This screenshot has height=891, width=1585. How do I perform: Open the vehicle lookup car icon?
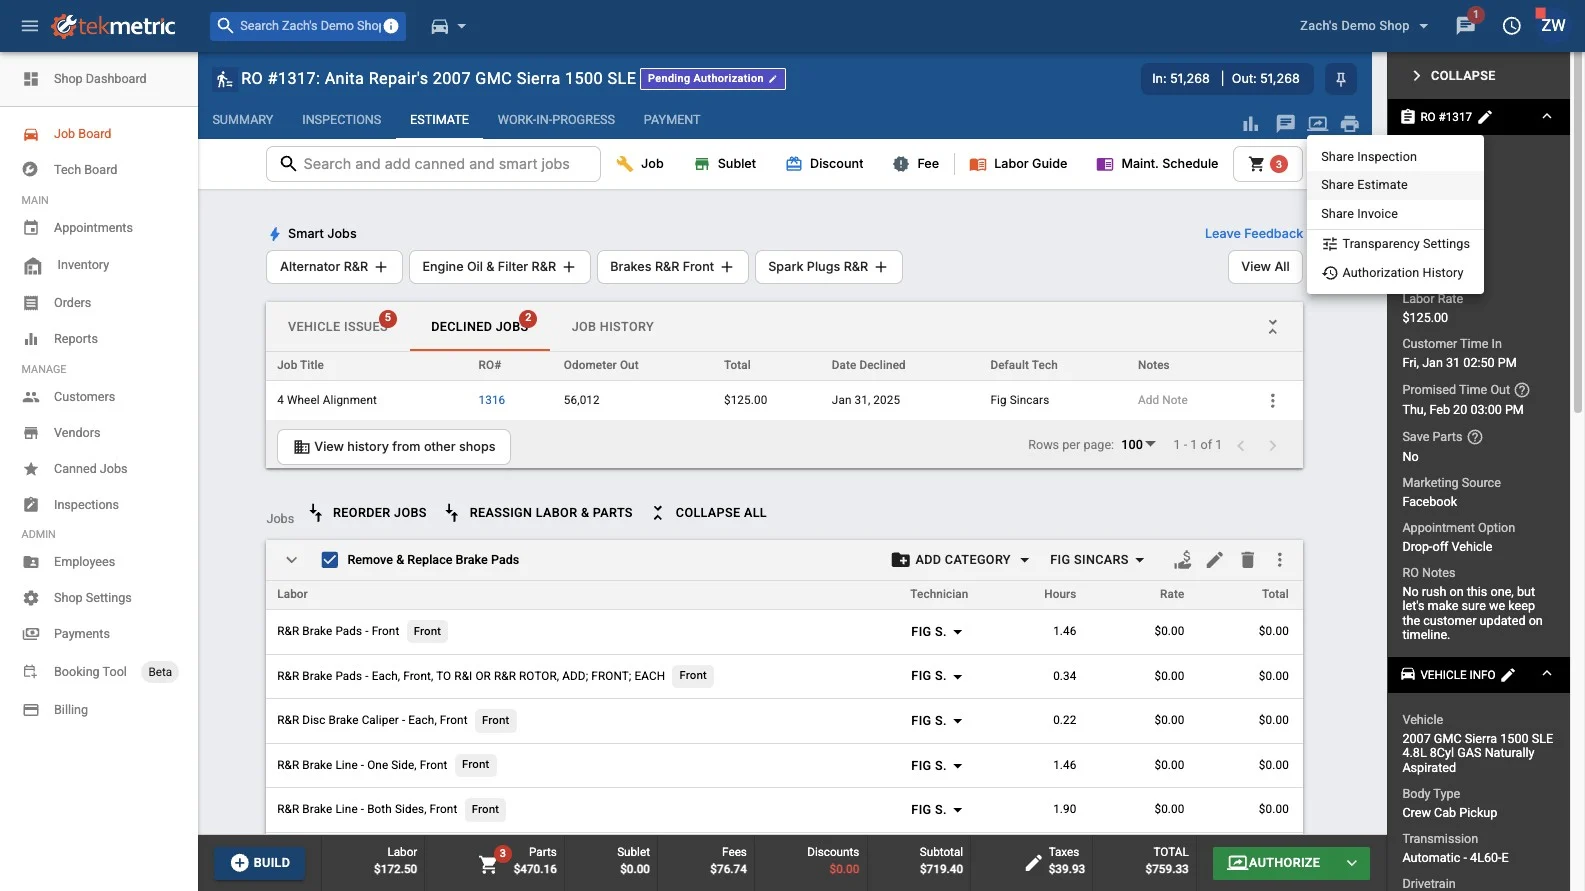pos(439,26)
